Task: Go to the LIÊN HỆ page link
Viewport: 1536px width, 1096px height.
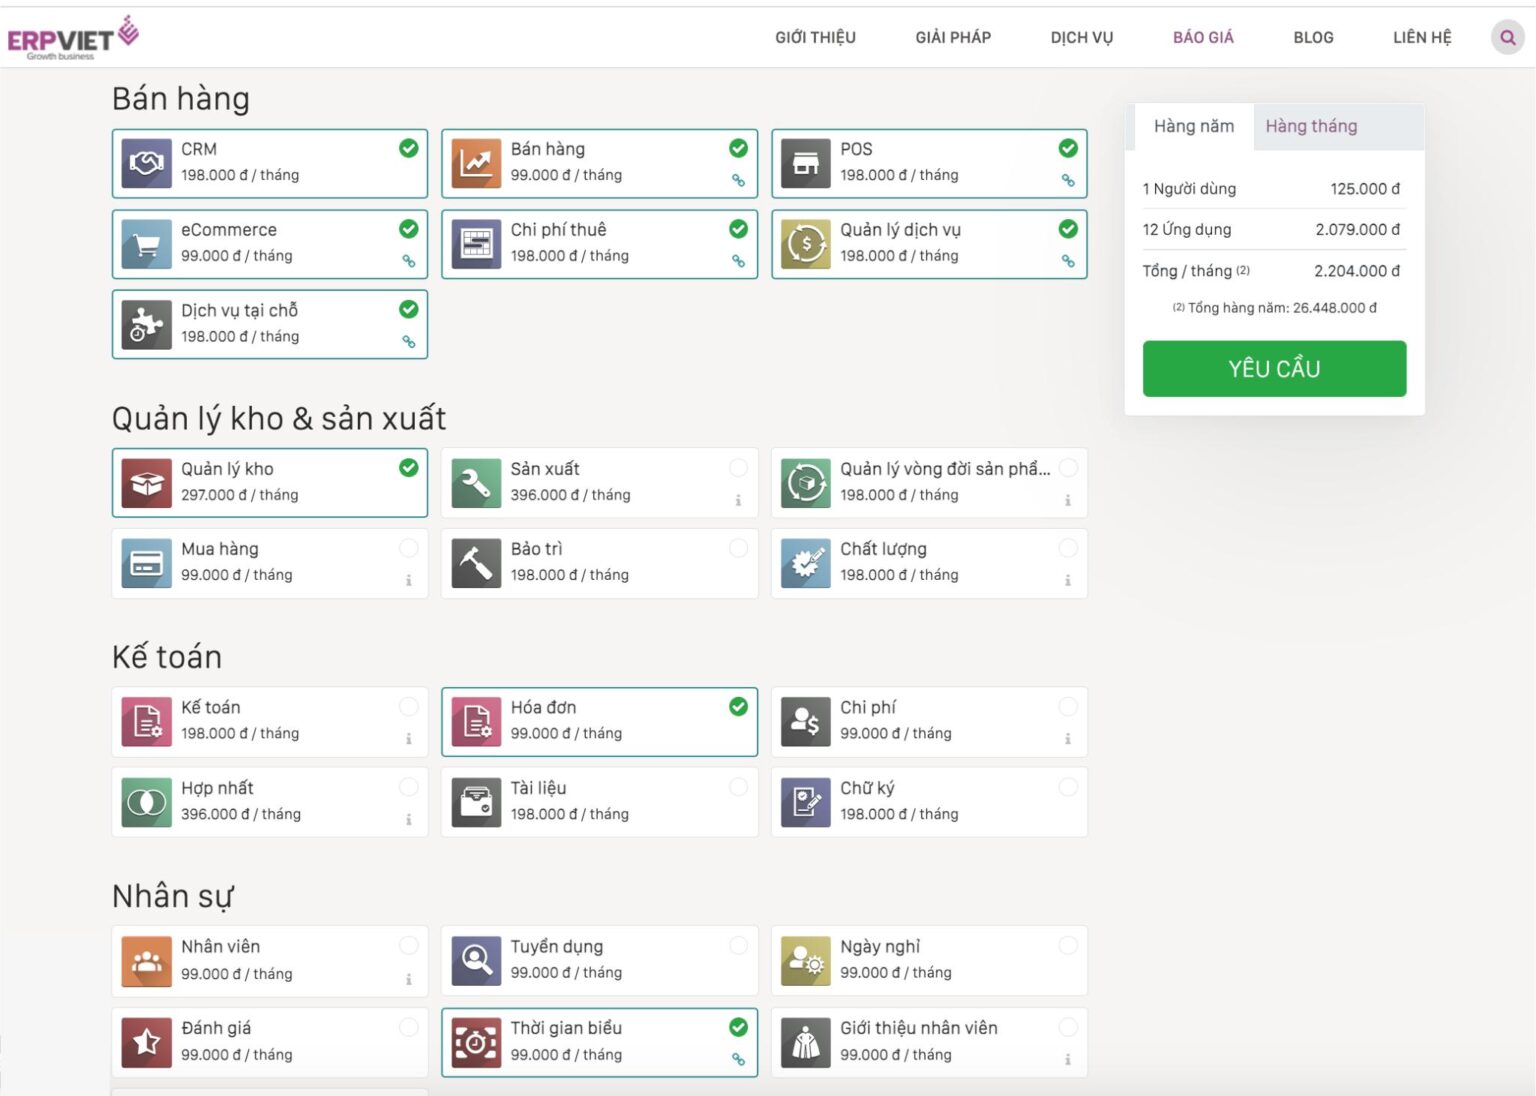Action: pyautogui.click(x=1421, y=38)
